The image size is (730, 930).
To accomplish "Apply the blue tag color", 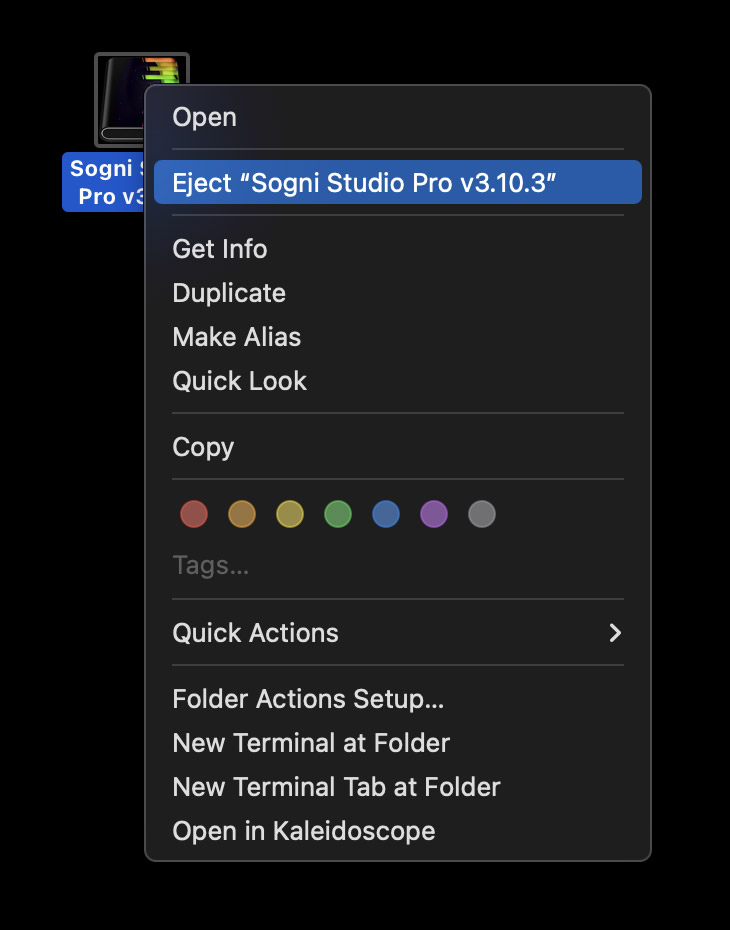I will coord(386,515).
